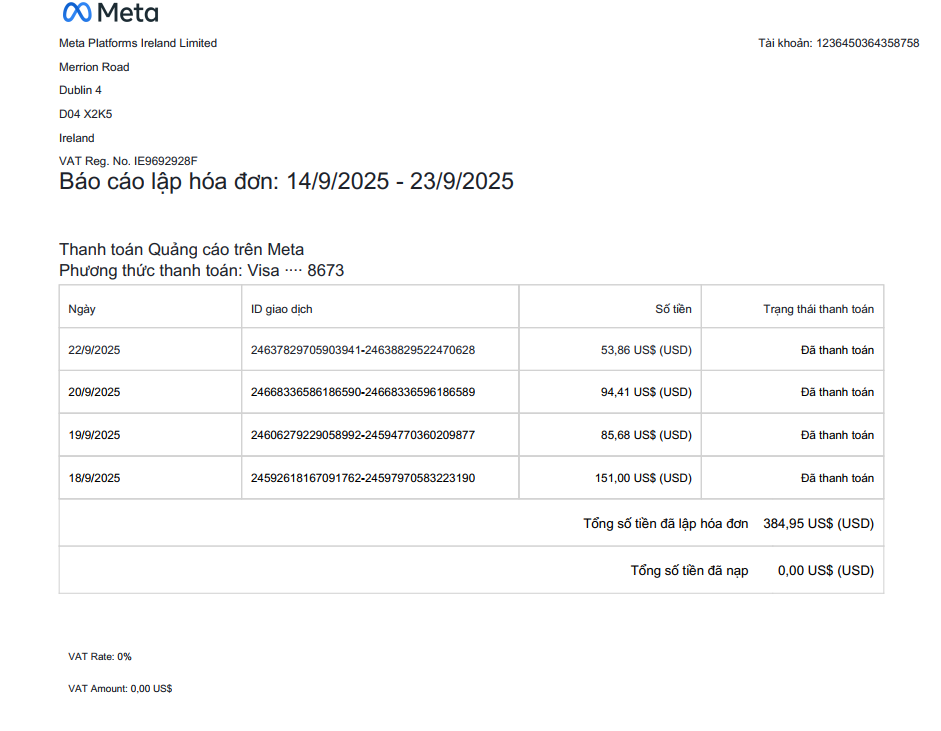The image size is (941, 731).
Task: Click transaction ID ending in 24594770360209877
Action: [363, 435]
